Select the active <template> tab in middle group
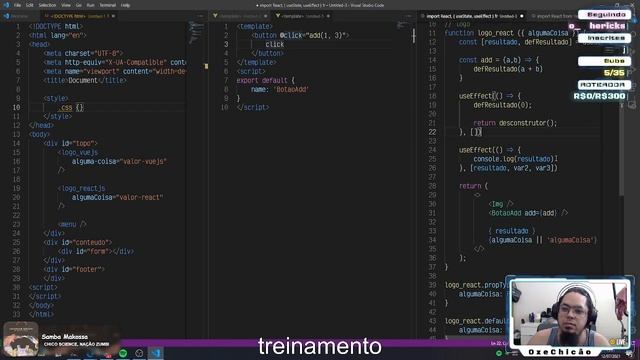The width and height of the screenshot is (640, 360). click(302, 16)
